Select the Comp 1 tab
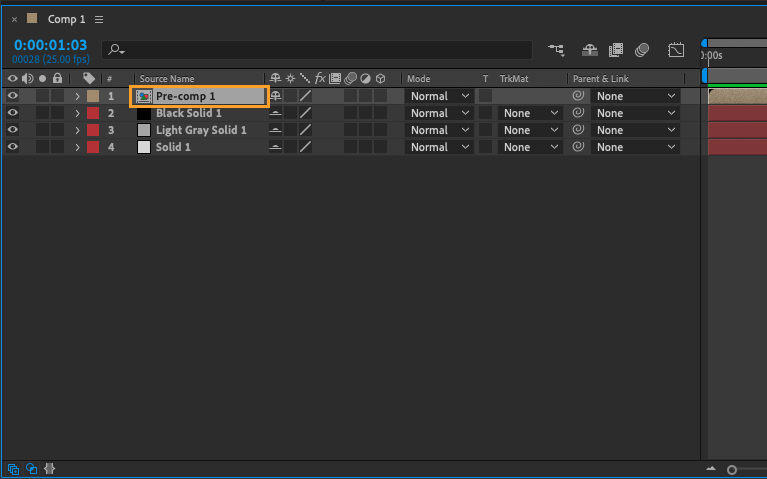The width and height of the screenshot is (767, 479). (66, 19)
